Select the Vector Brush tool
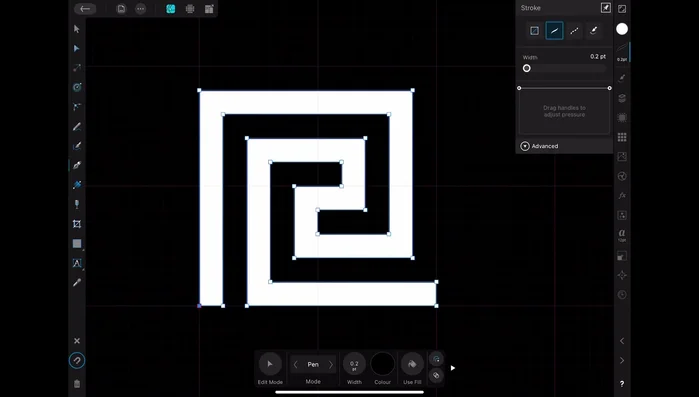The height and width of the screenshot is (397, 699). click(77, 146)
